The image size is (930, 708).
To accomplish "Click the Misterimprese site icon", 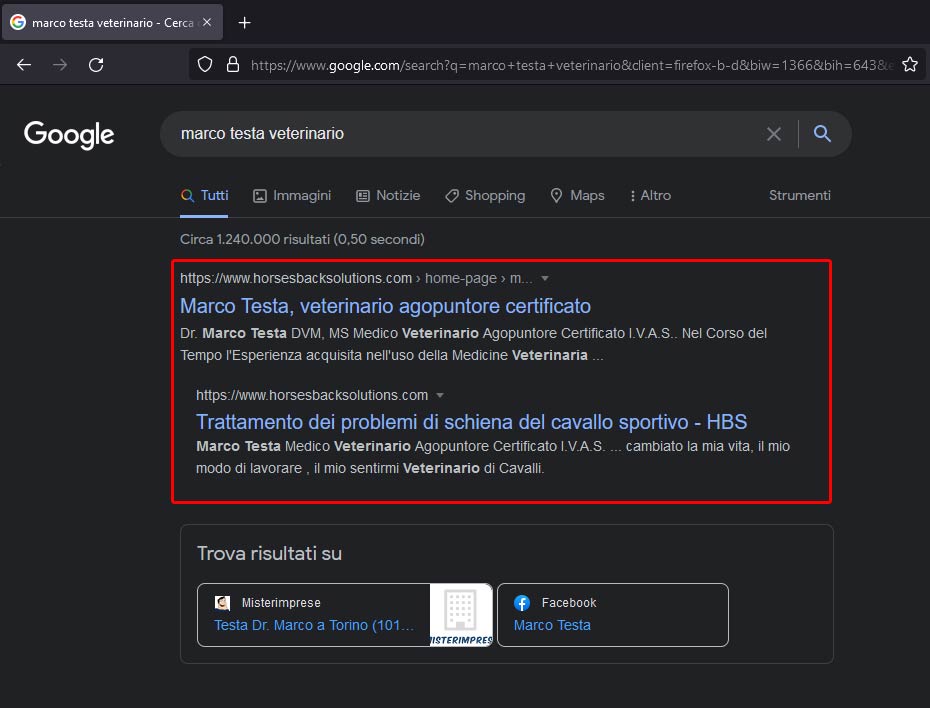I will coord(222,602).
